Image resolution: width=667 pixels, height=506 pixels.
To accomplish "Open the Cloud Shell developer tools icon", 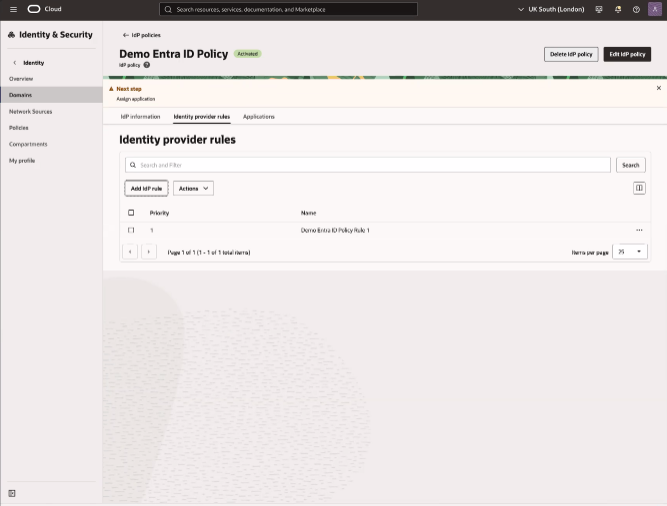I will tap(599, 9).
